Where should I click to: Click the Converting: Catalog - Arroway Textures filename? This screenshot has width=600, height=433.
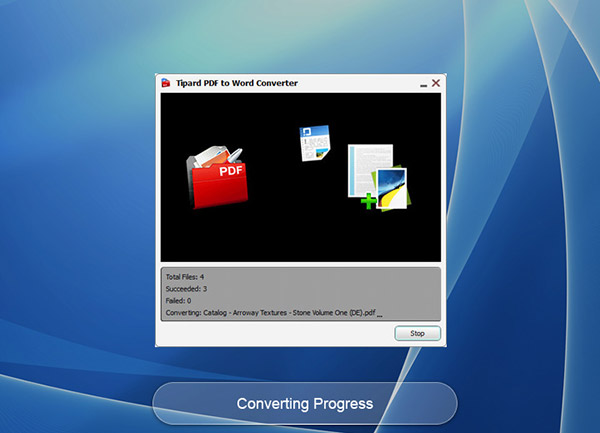click(274, 313)
